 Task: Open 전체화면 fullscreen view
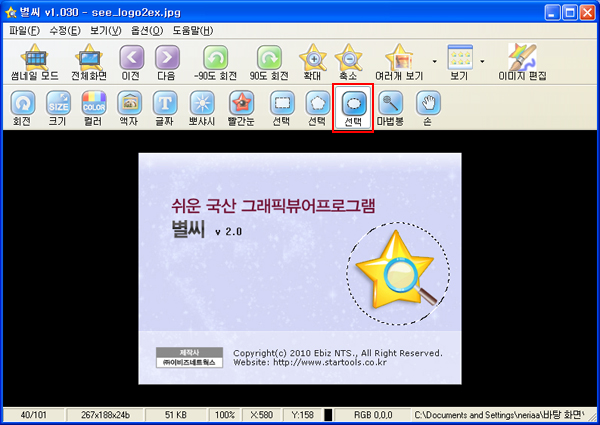click(89, 62)
